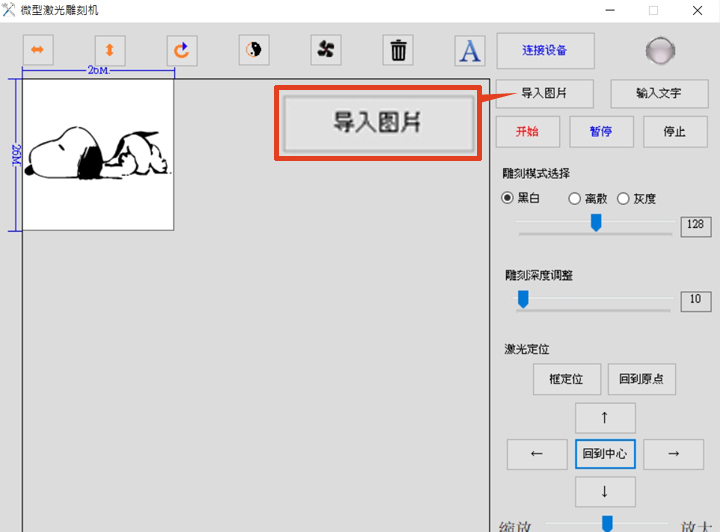Delete image using the trash can icon
The height and width of the screenshot is (532, 720).
pyautogui.click(x=398, y=49)
